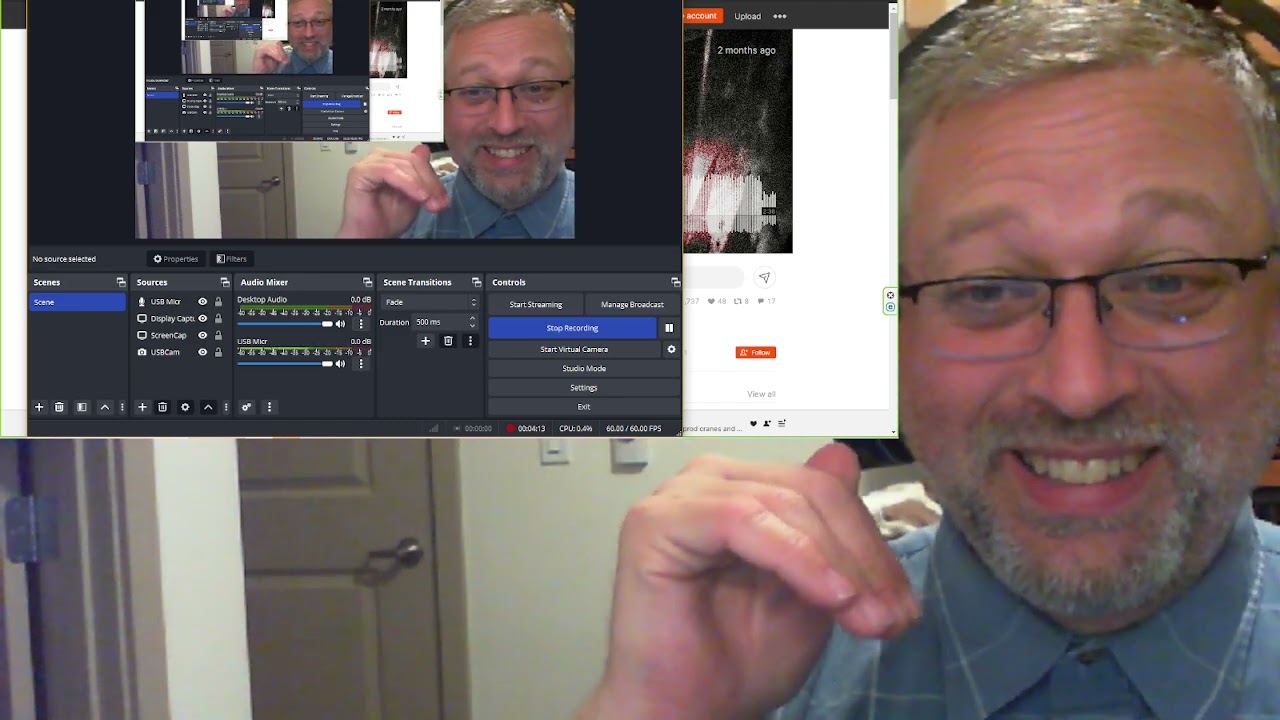Viewport: 1280px width, 720px height.
Task: Open Audio Mixer toolbar menu
Action: [269, 407]
